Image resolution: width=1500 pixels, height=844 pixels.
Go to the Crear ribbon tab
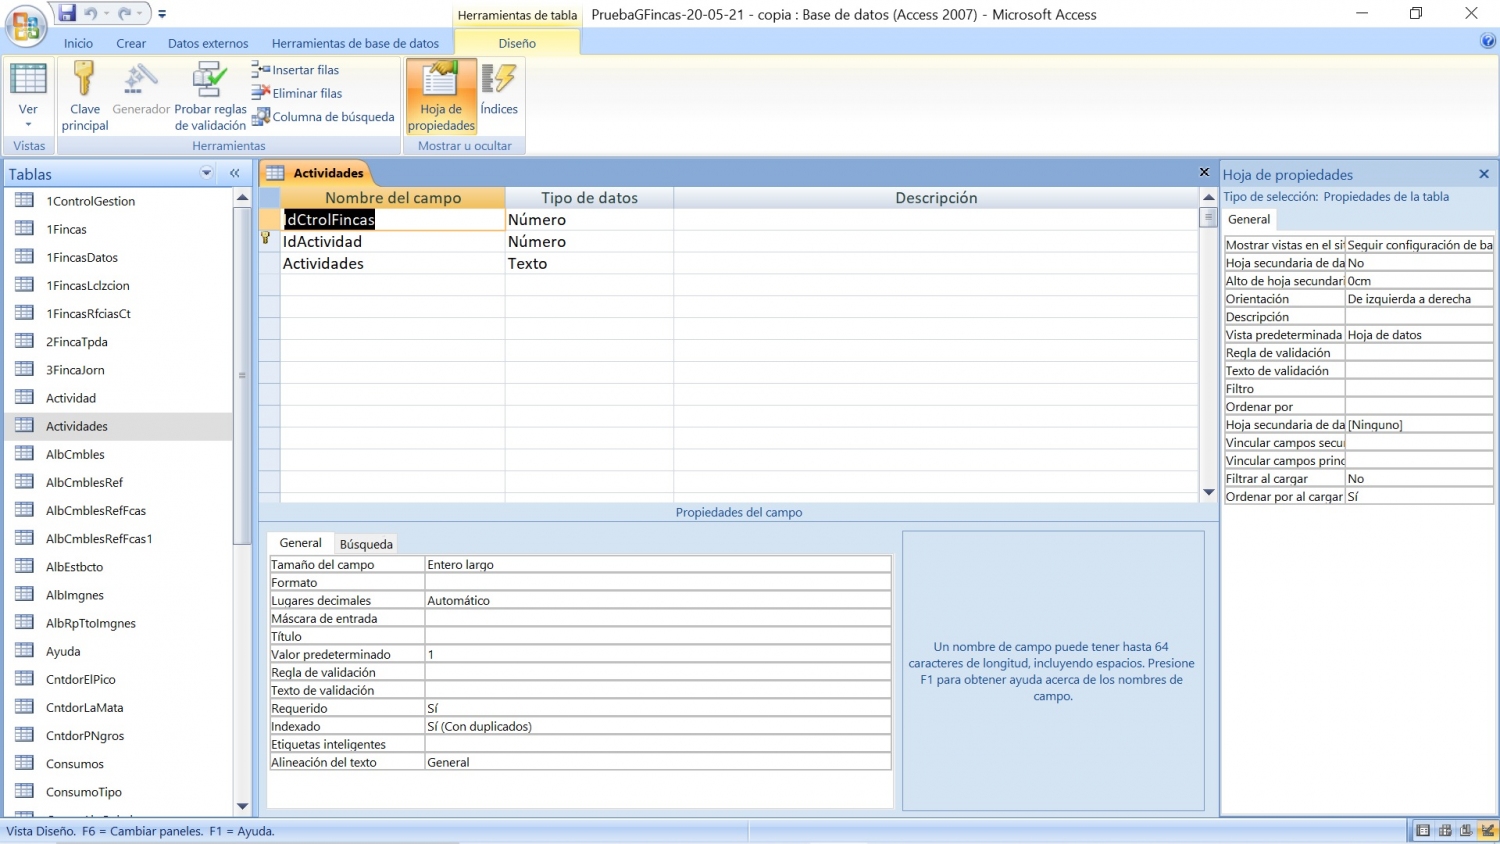tap(131, 43)
